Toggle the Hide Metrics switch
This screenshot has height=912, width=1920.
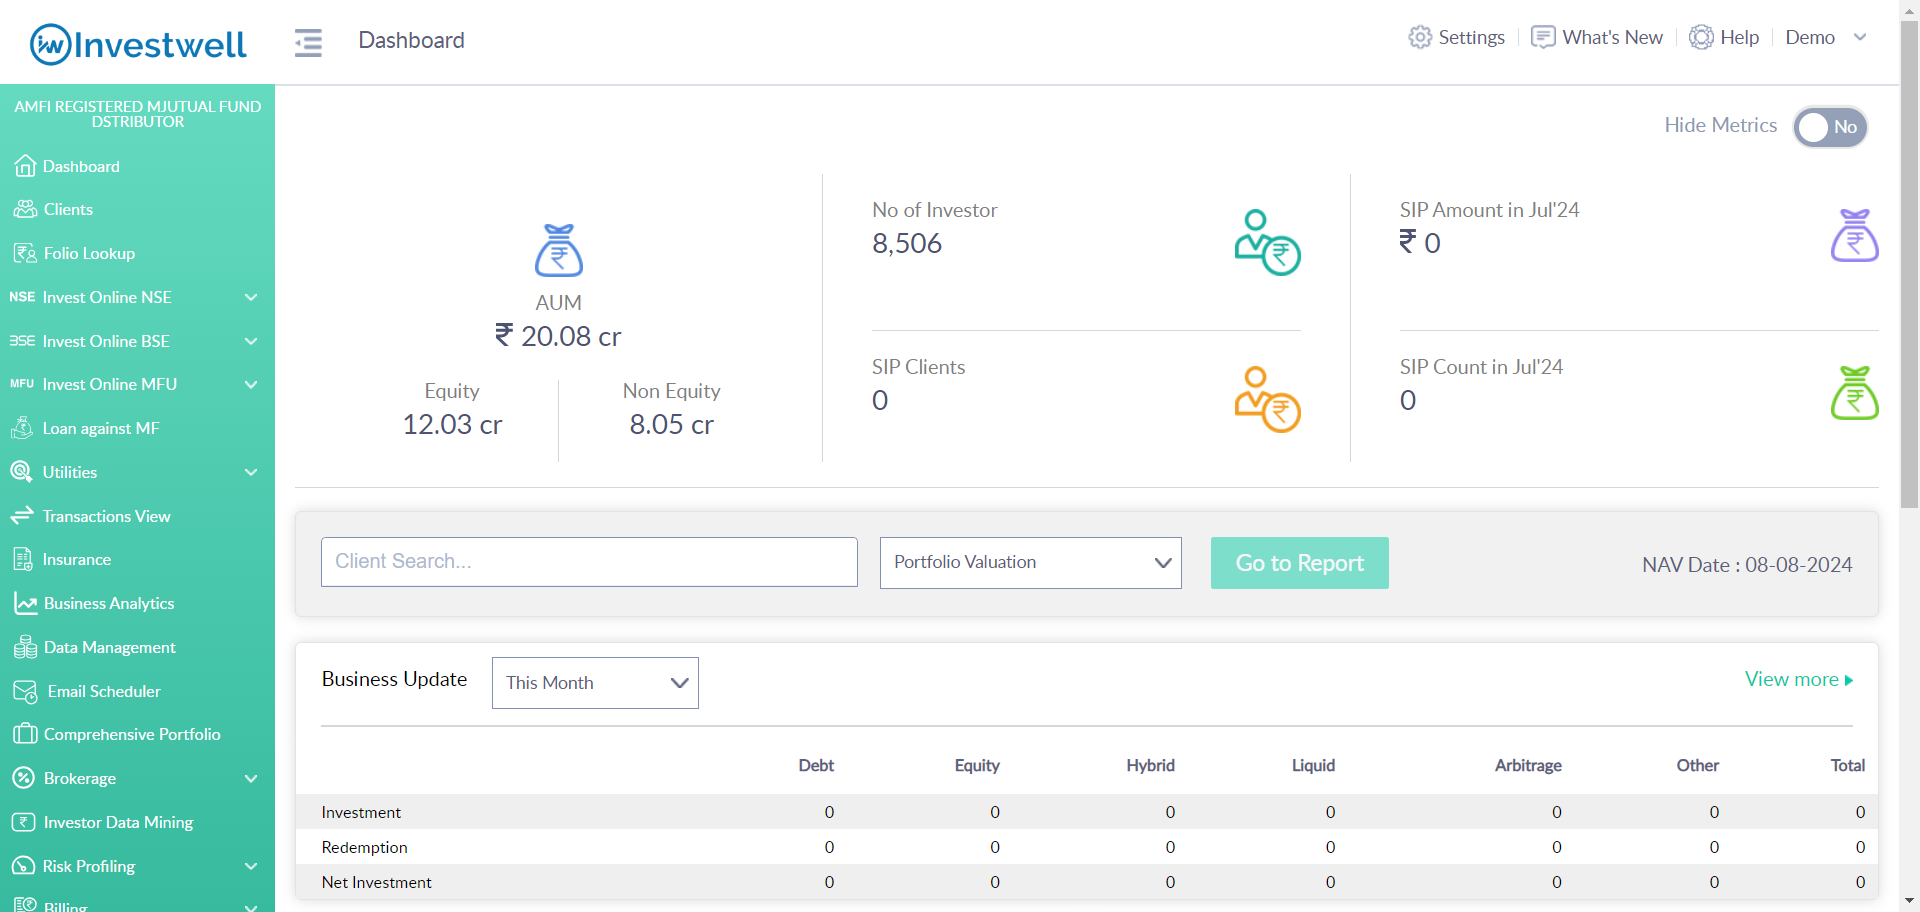(x=1830, y=127)
